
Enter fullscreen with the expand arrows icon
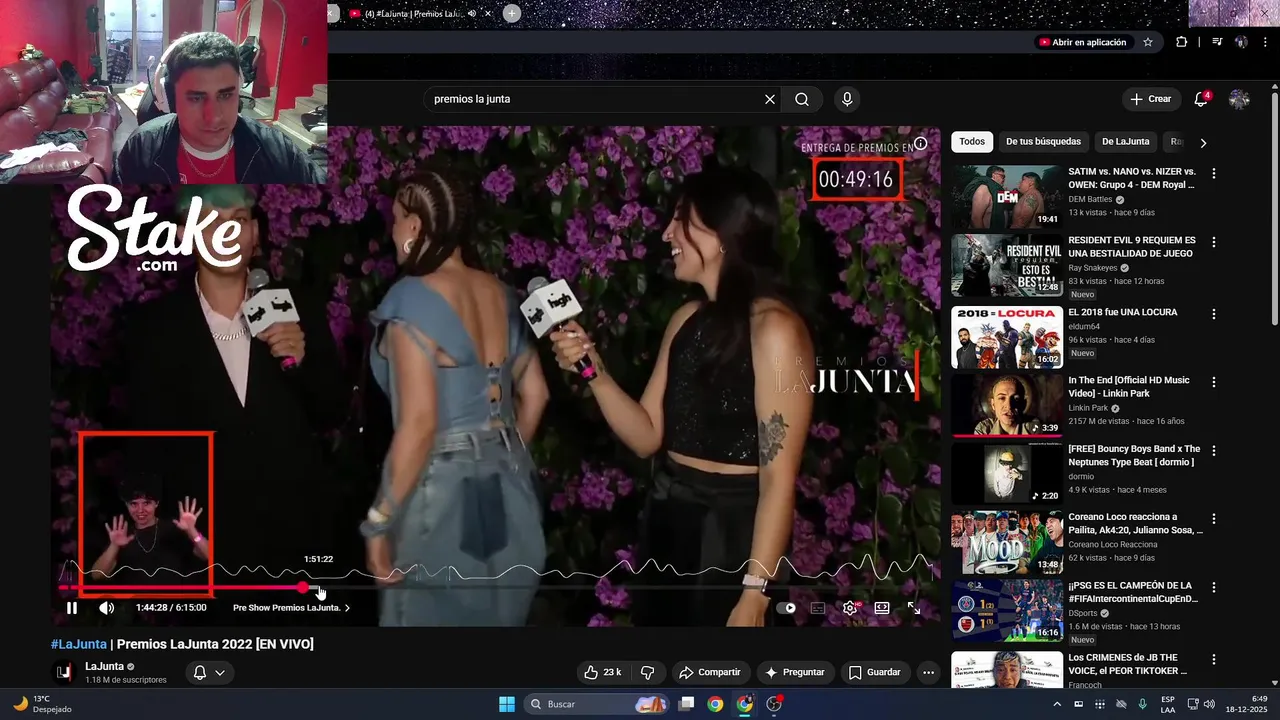click(914, 608)
